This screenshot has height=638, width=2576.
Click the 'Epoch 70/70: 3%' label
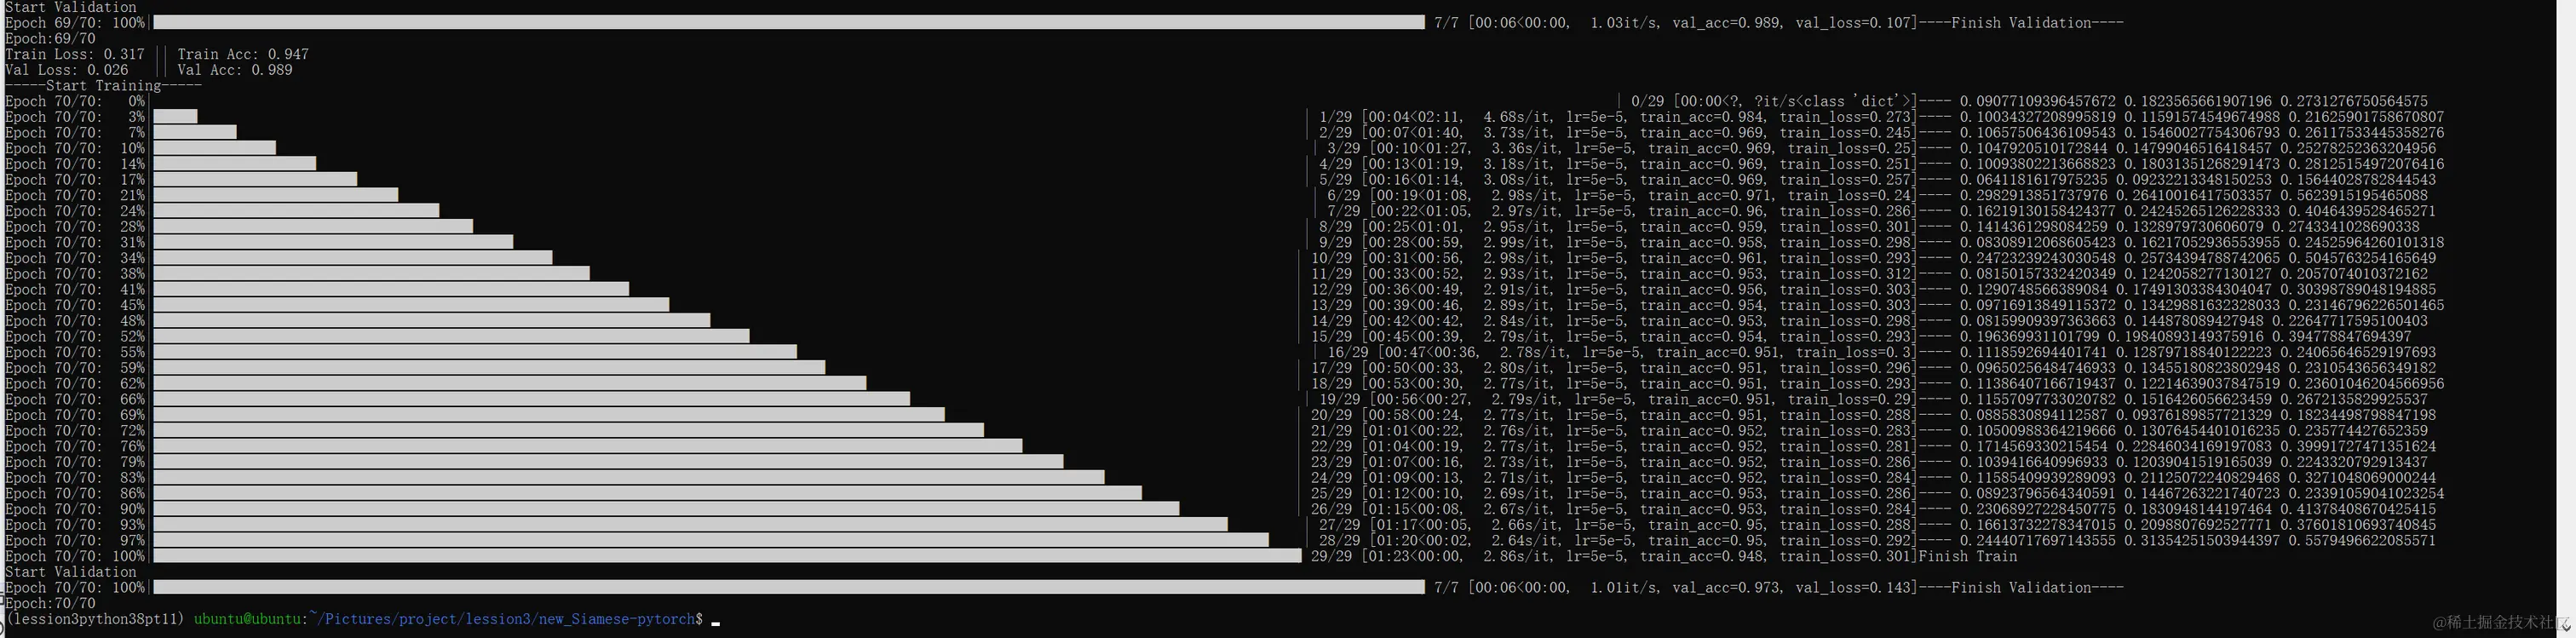(x=75, y=117)
